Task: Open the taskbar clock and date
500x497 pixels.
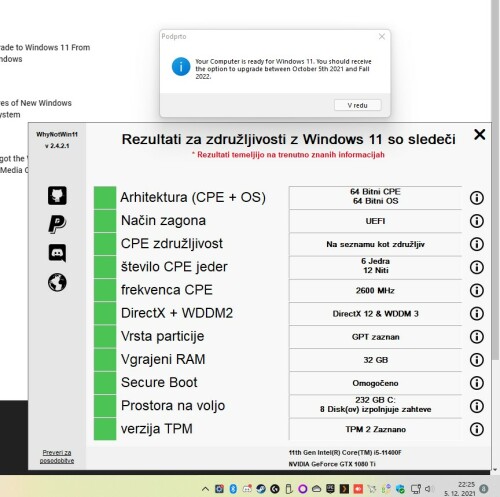Action: pos(460,489)
